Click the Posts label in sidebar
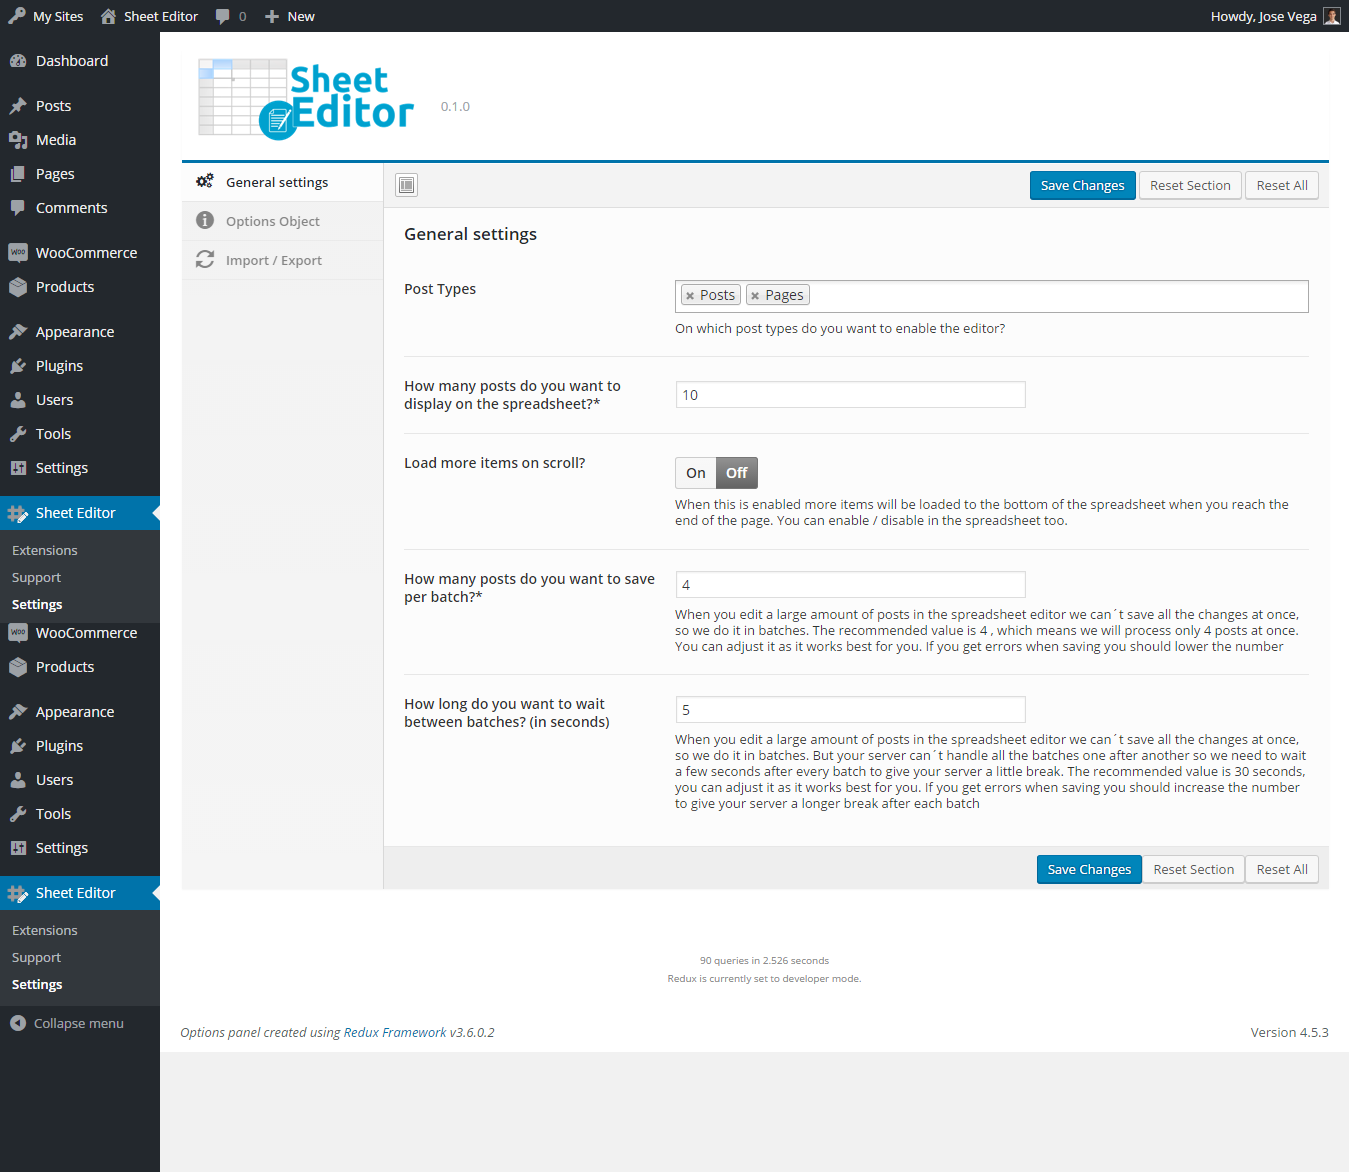 pyautogui.click(x=53, y=106)
